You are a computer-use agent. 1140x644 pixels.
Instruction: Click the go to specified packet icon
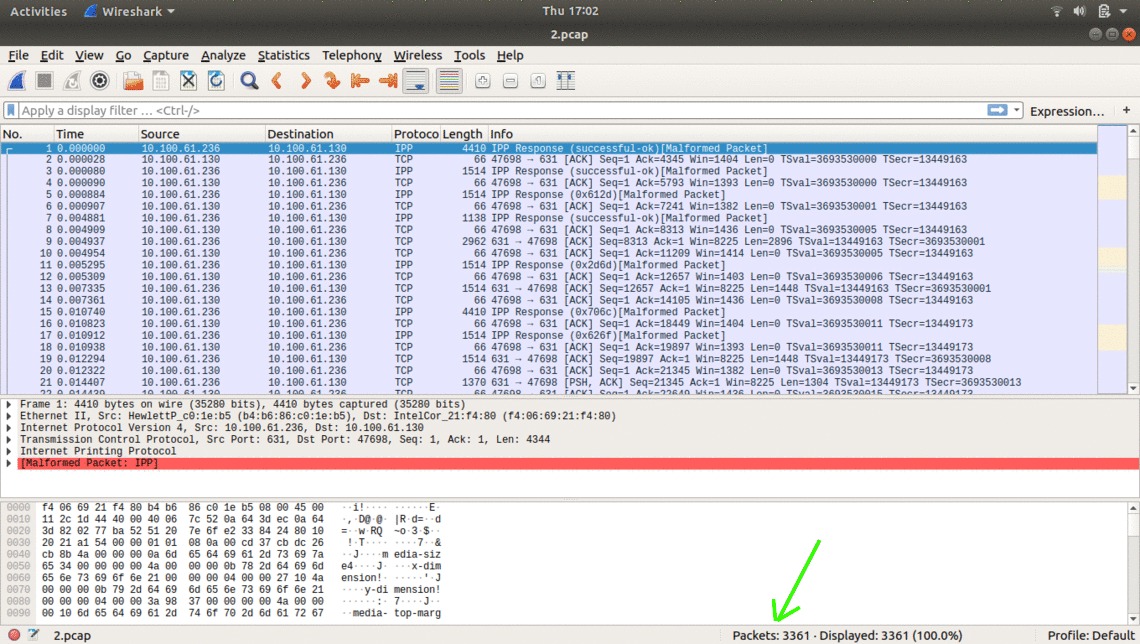coord(332,81)
